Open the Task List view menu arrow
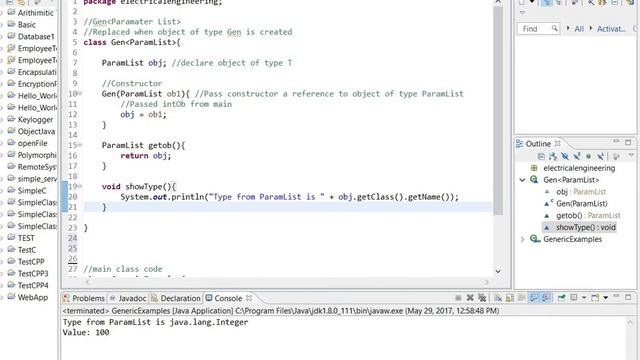The height and width of the screenshot is (360, 640). coord(522,13)
